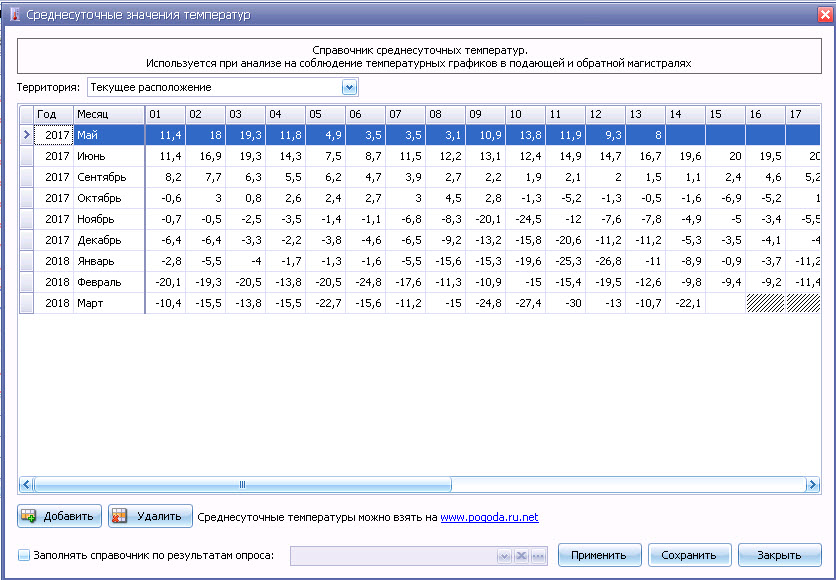This screenshot has height=580, width=836.
Task: Click the Закрыть button
Action: tap(778, 555)
